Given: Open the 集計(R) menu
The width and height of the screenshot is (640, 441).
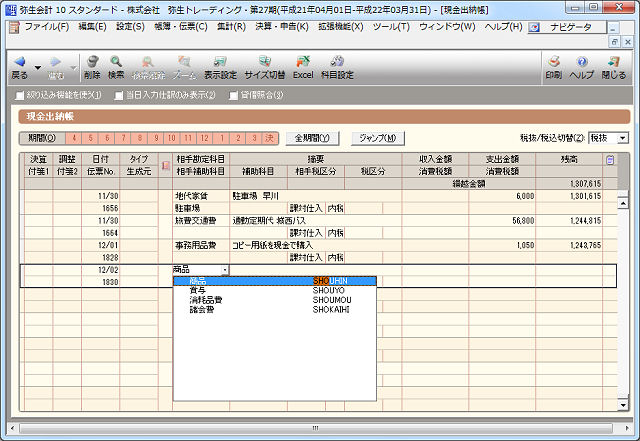Looking at the screenshot, I should tap(231, 27).
